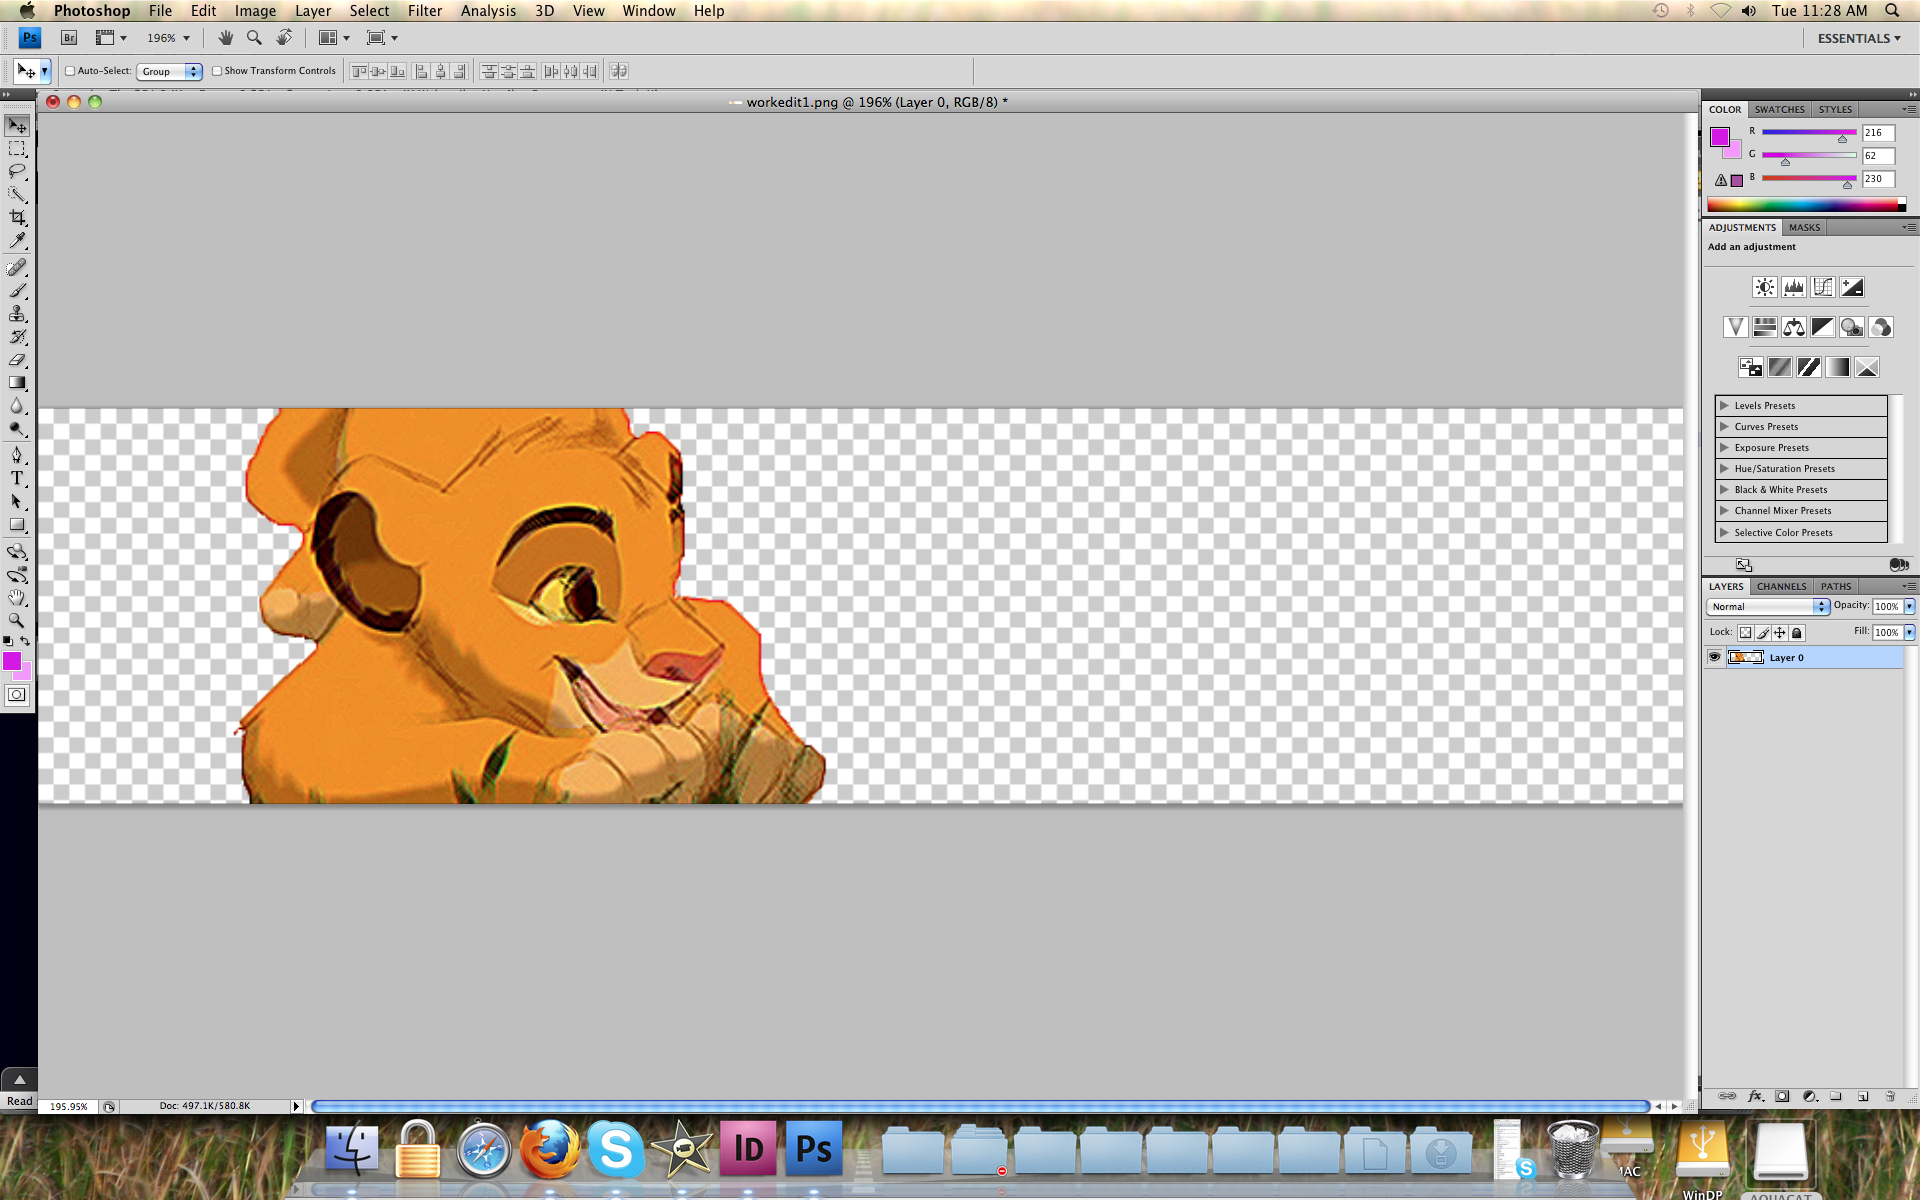Click the red value input field
This screenshot has width=1920, height=1200.
(x=1878, y=133)
